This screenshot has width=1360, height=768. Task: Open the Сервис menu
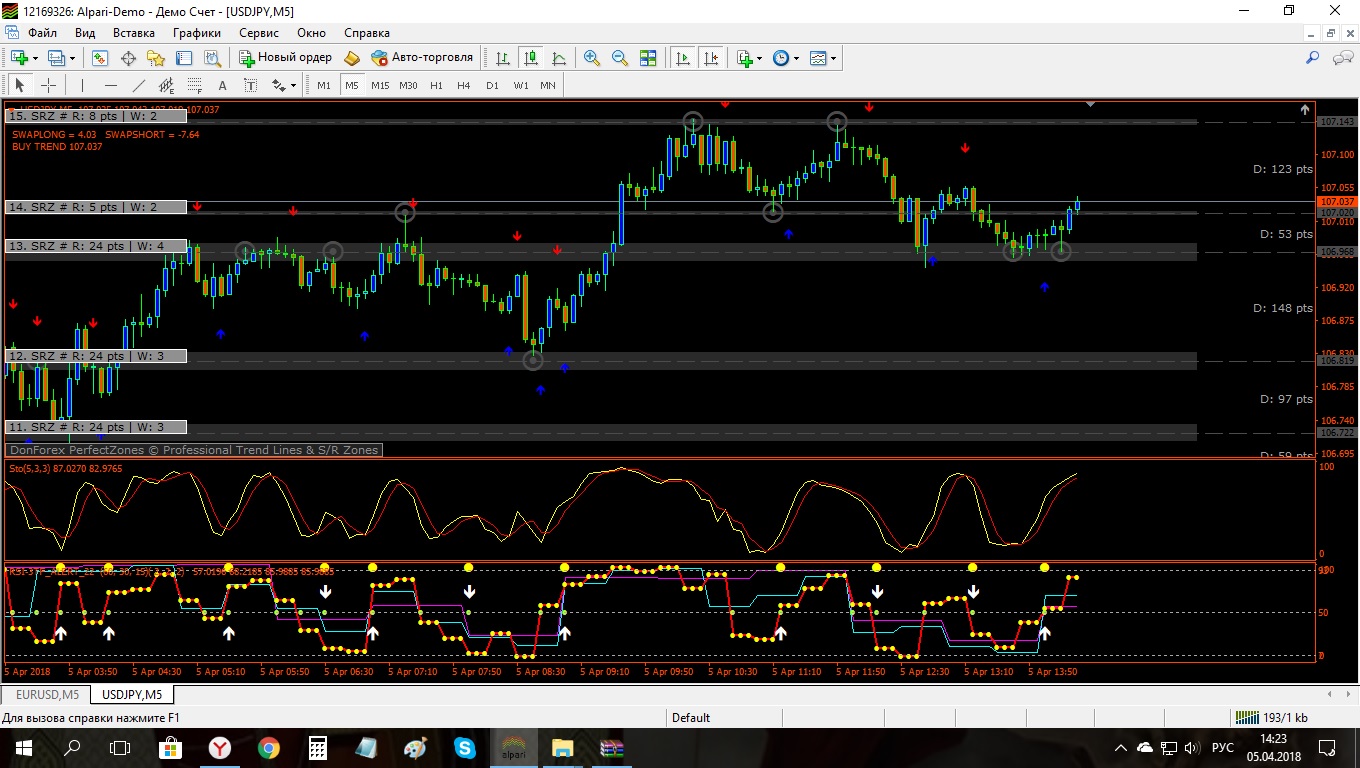point(259,33)
